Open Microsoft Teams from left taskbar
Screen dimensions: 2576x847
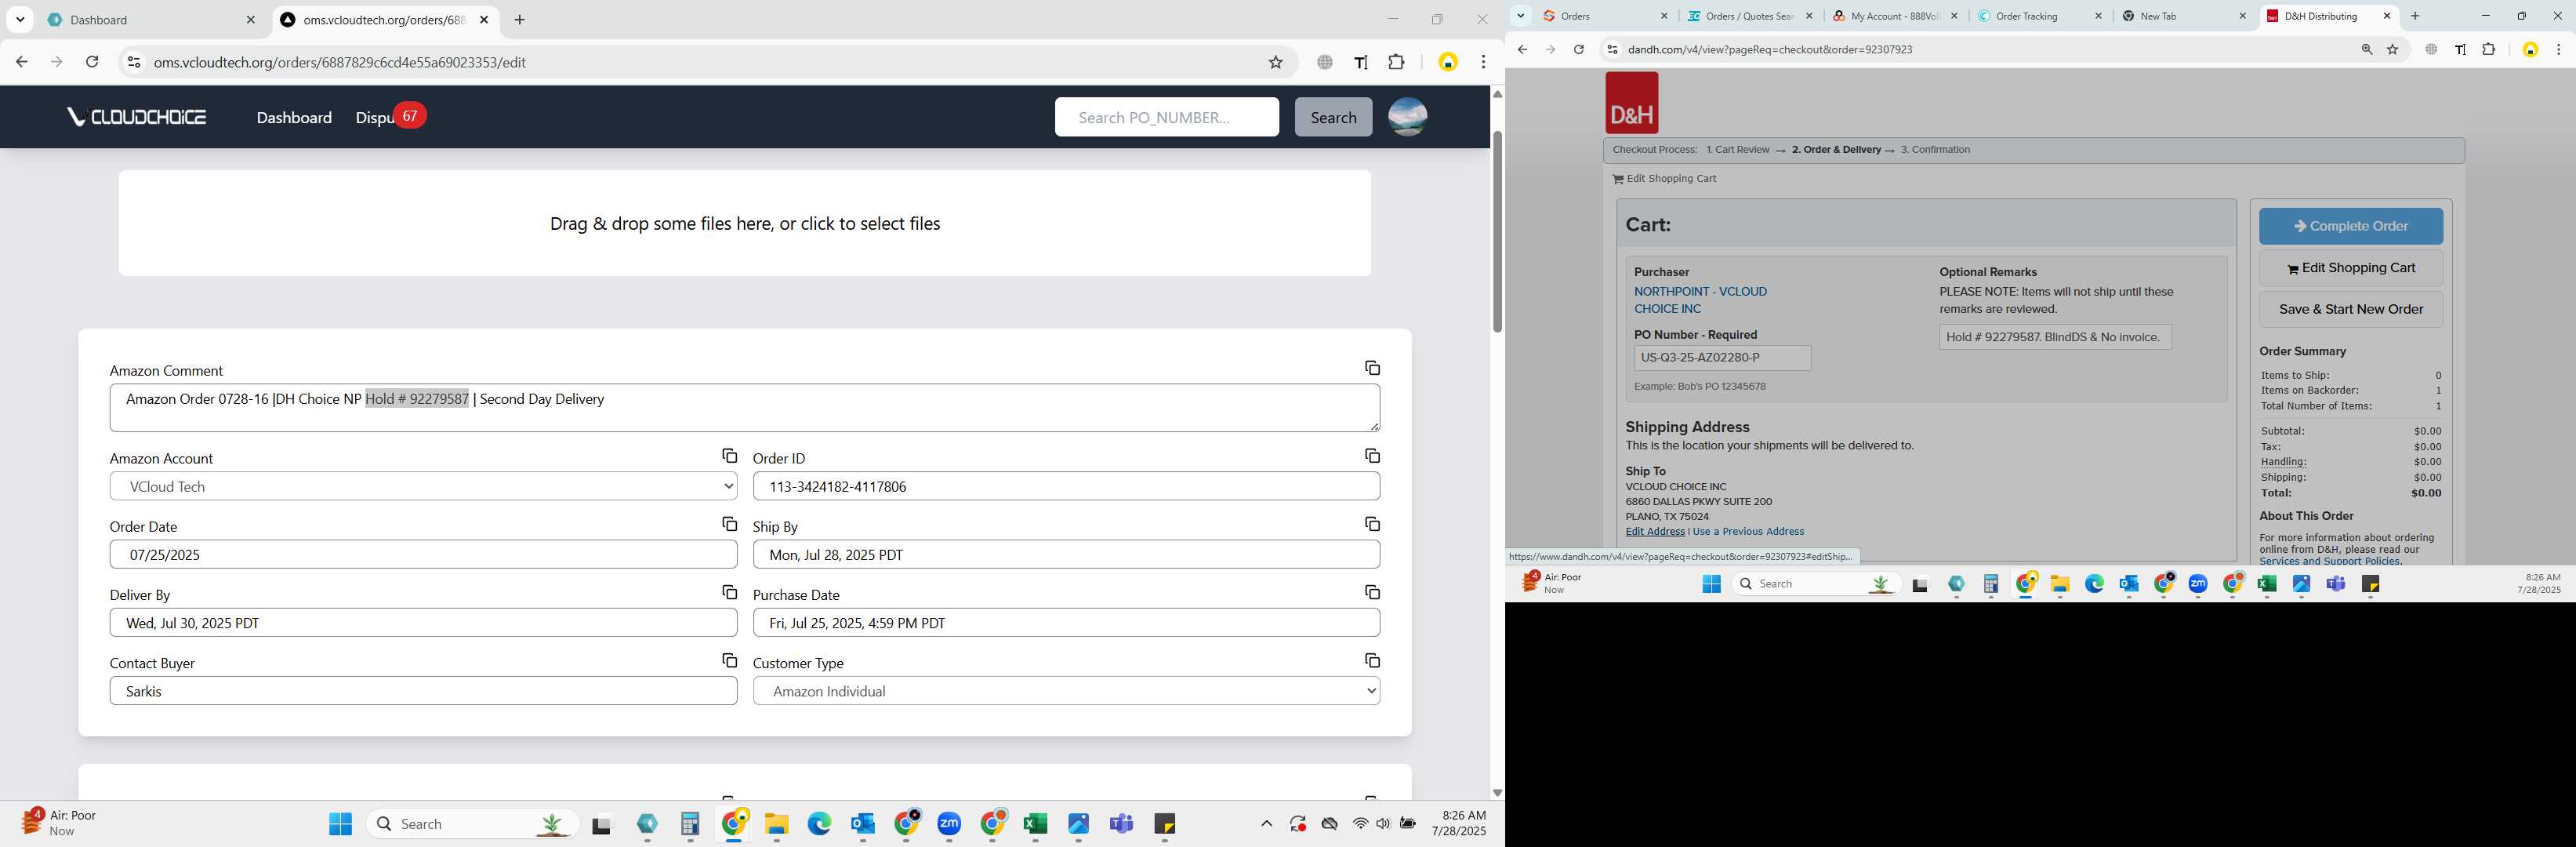[1121, 824]
